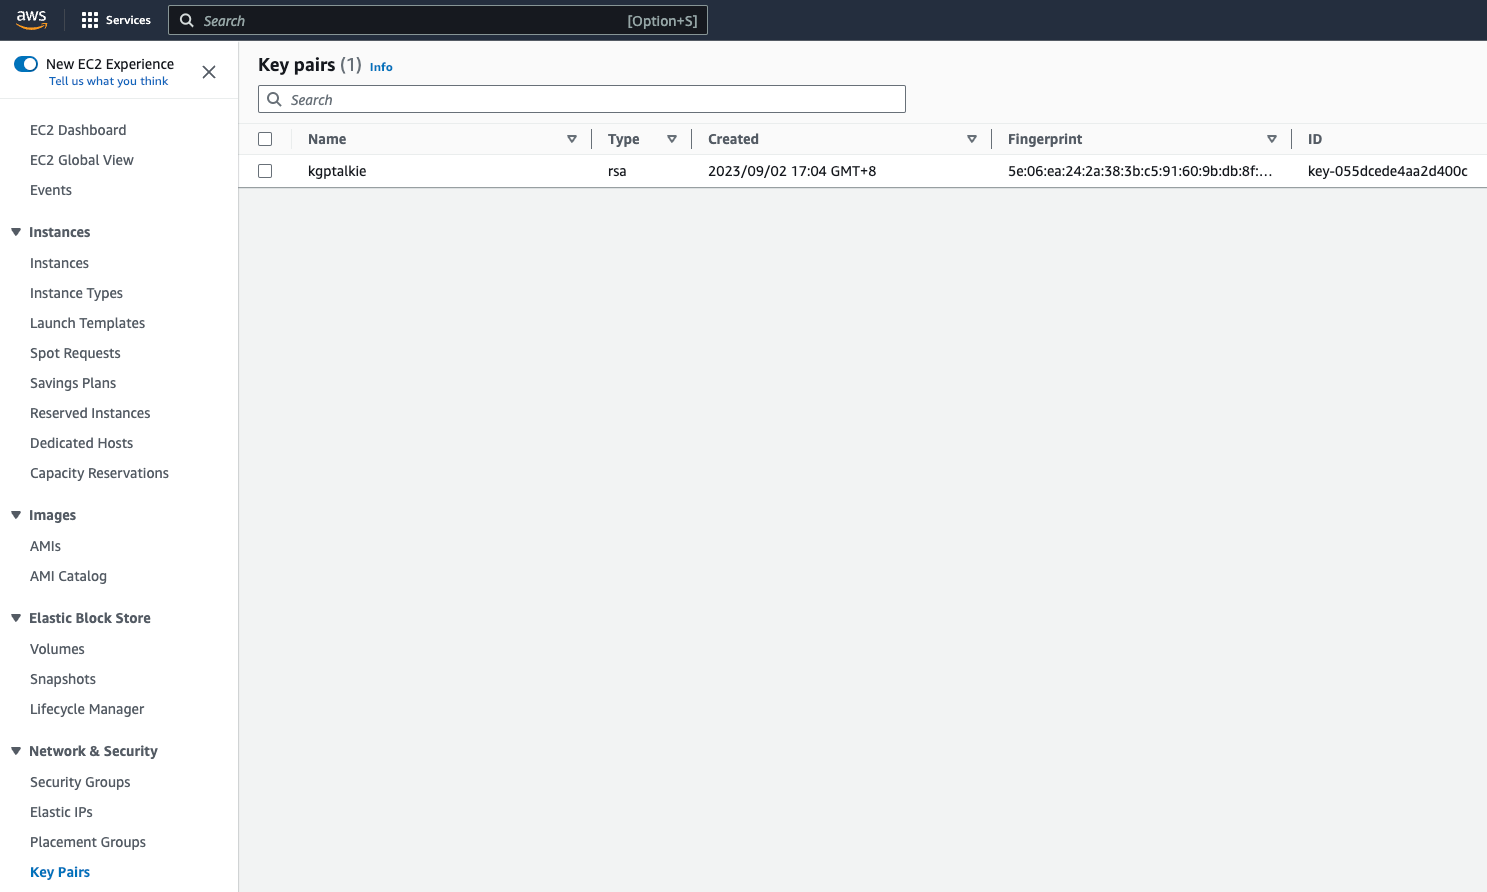Collapse the Elastic Block Store section
This screenshot has height=892, width=1487.
(x=16, y=618)
